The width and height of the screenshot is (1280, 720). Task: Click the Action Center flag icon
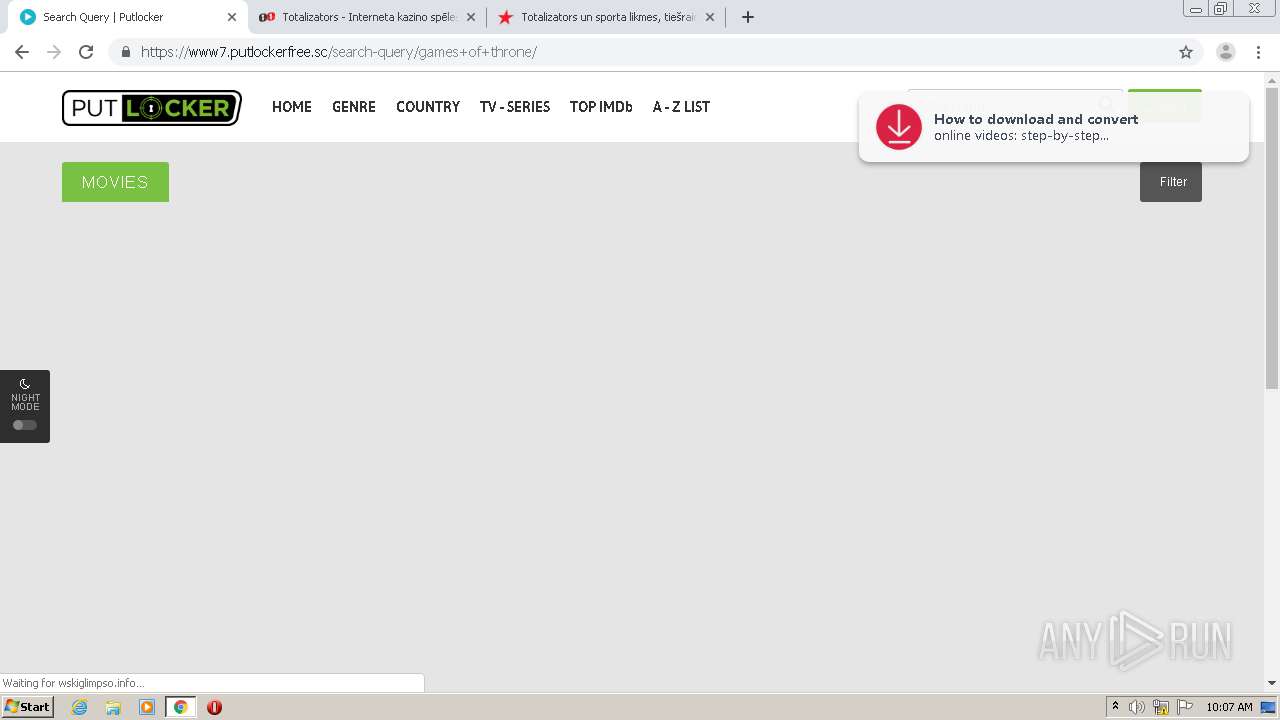(x=1185, y=707)
